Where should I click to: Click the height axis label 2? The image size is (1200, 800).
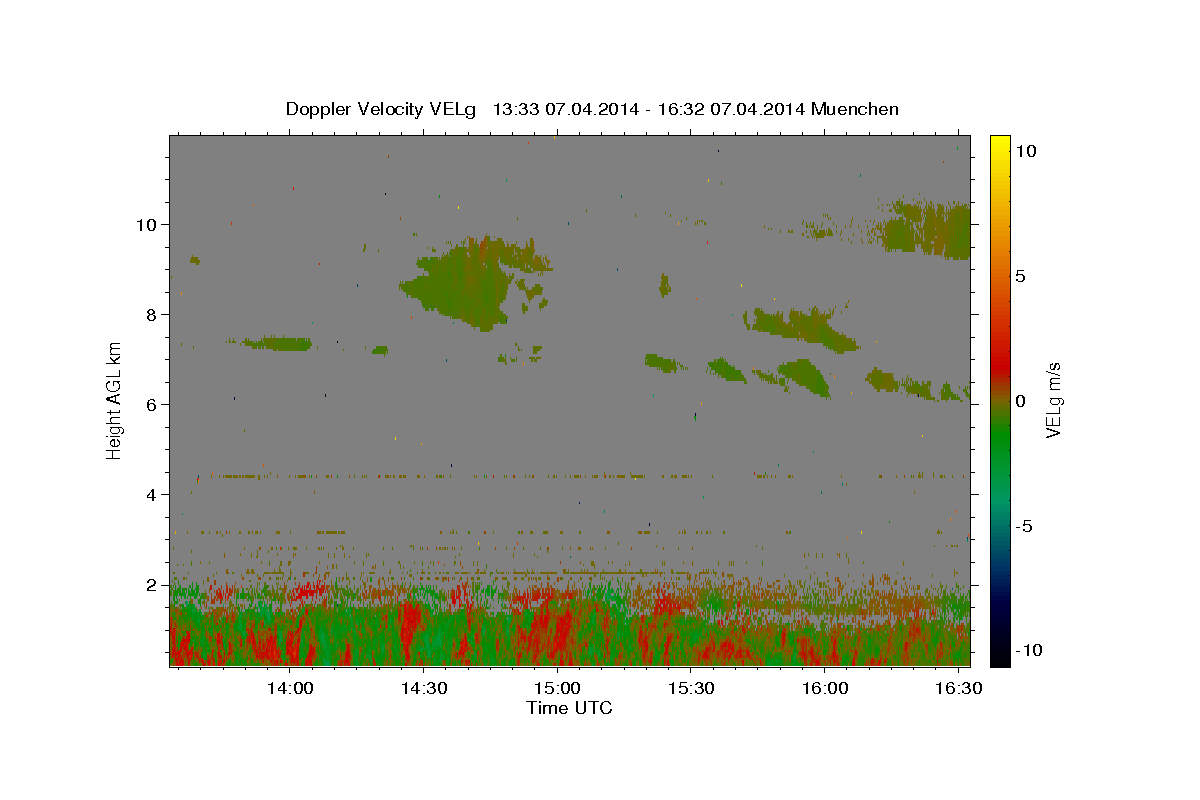[x=152, y=585]
